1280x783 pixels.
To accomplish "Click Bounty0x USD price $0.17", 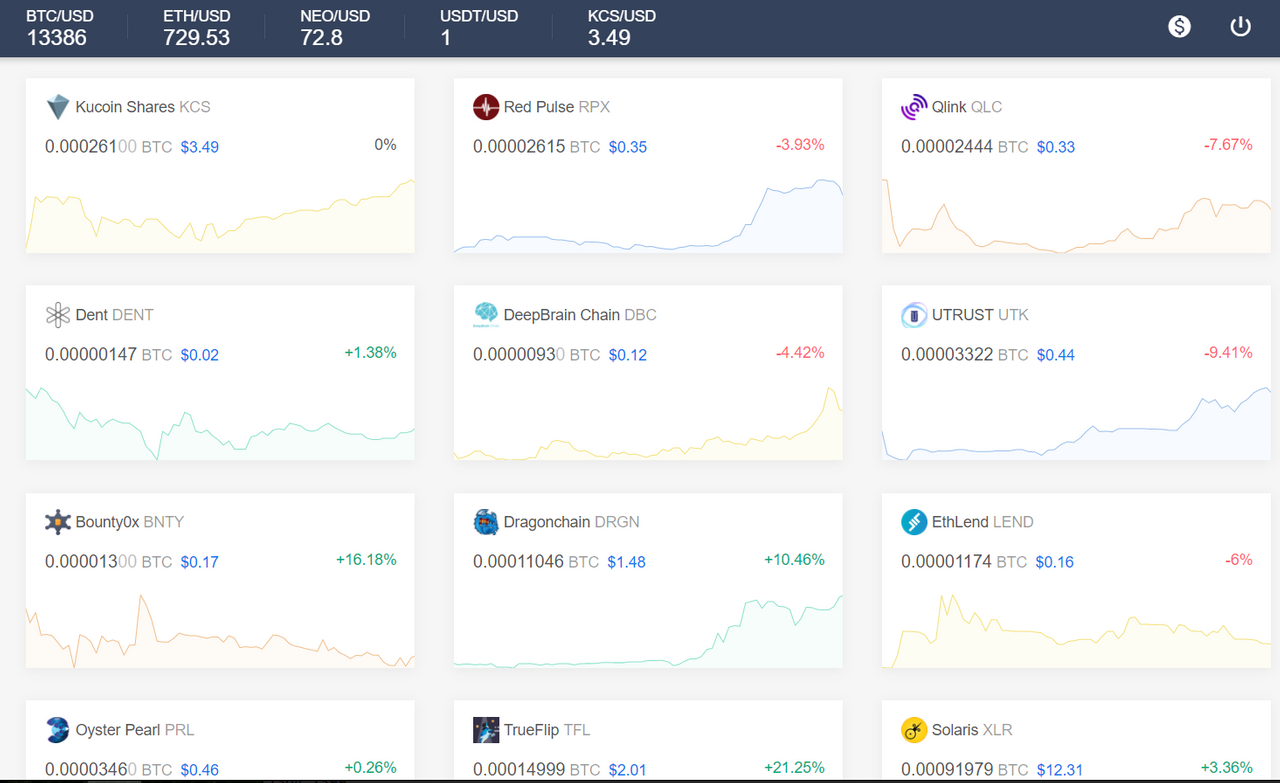I will click(200, 562).
